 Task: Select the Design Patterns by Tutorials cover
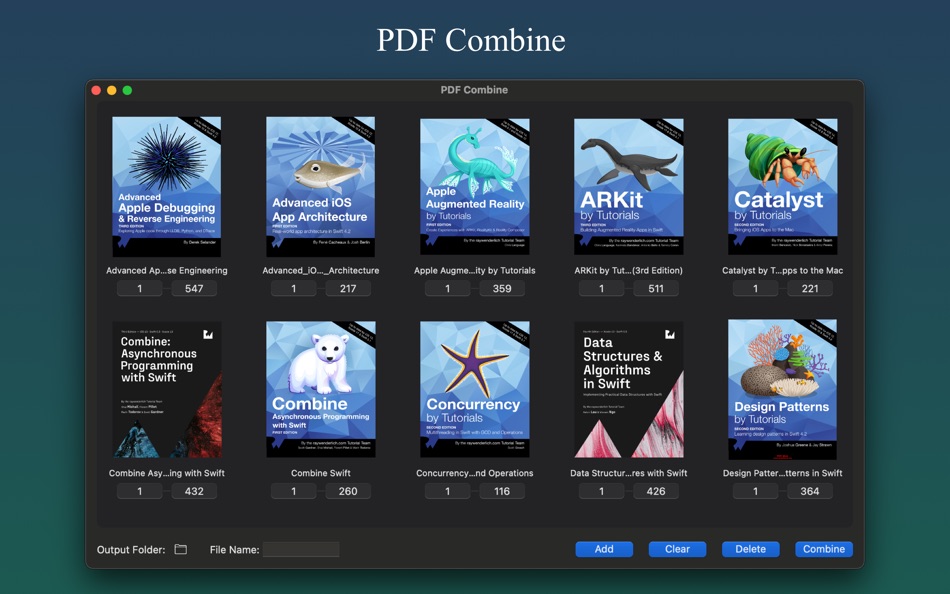click(x=782, y=390)
